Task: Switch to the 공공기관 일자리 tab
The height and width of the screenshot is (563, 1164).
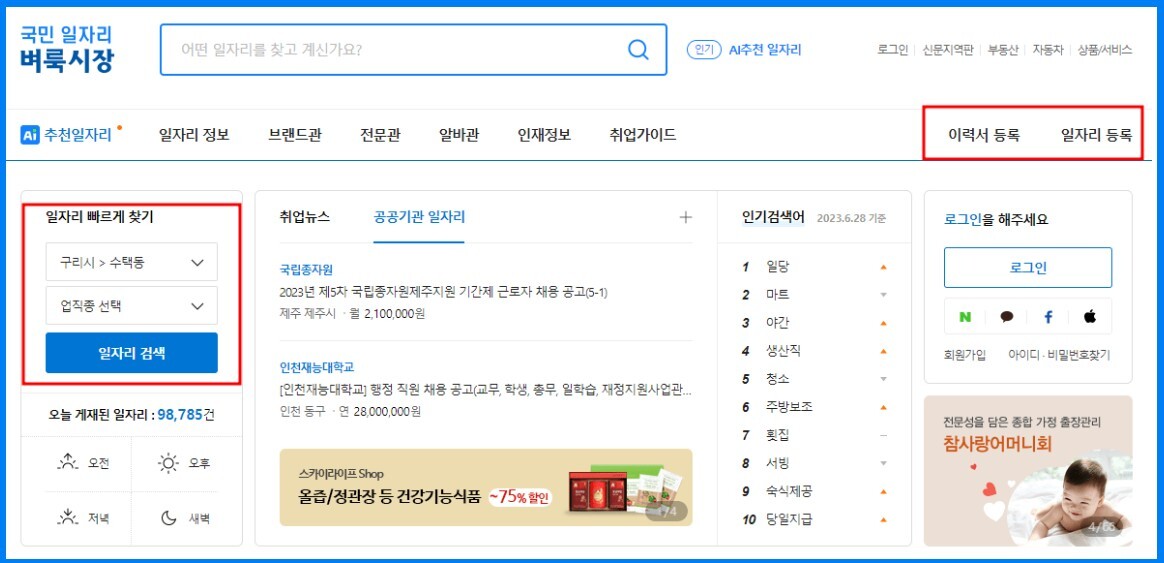Action: point(419,217)
